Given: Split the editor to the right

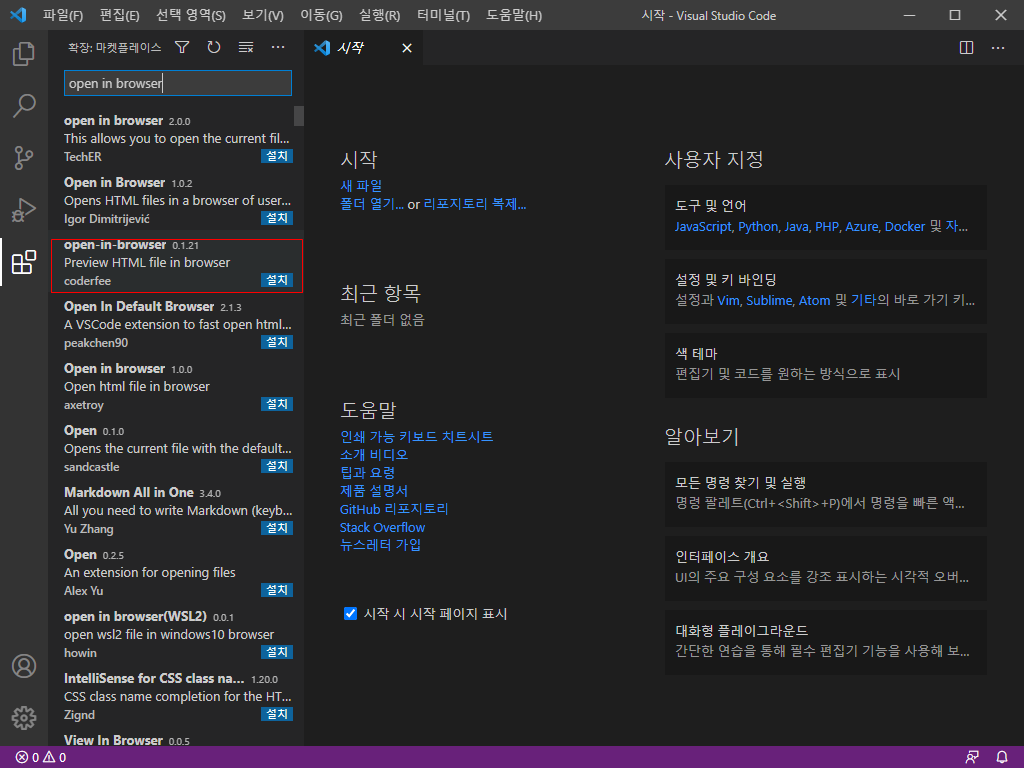Looking at the screenshot, I should tap(967, 48).
